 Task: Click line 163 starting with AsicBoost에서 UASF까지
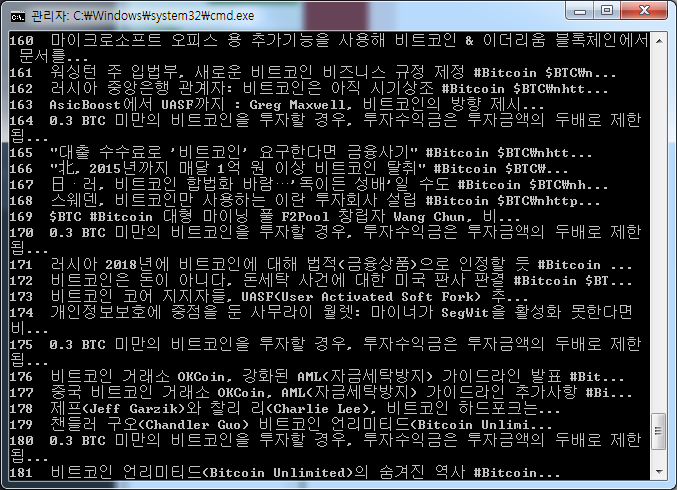click(277, 104)
